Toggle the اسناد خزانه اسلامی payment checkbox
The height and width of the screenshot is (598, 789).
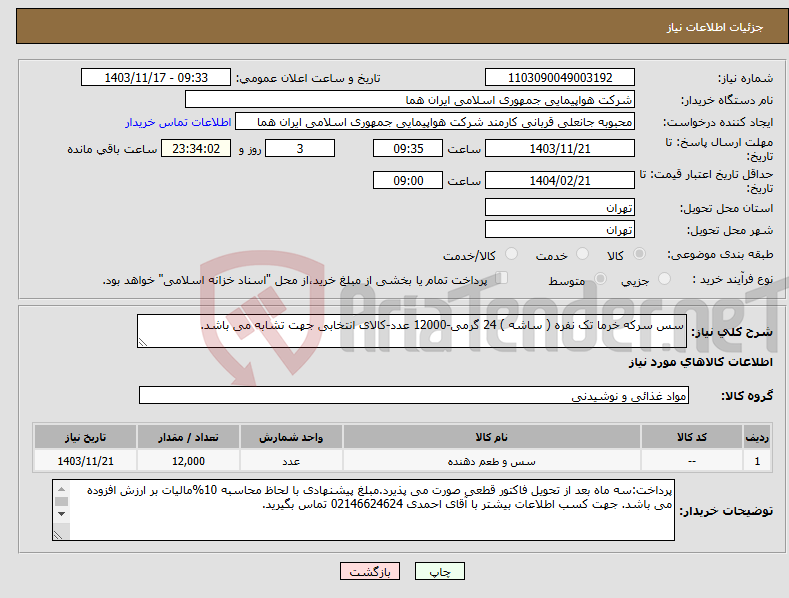coord(502,278)
